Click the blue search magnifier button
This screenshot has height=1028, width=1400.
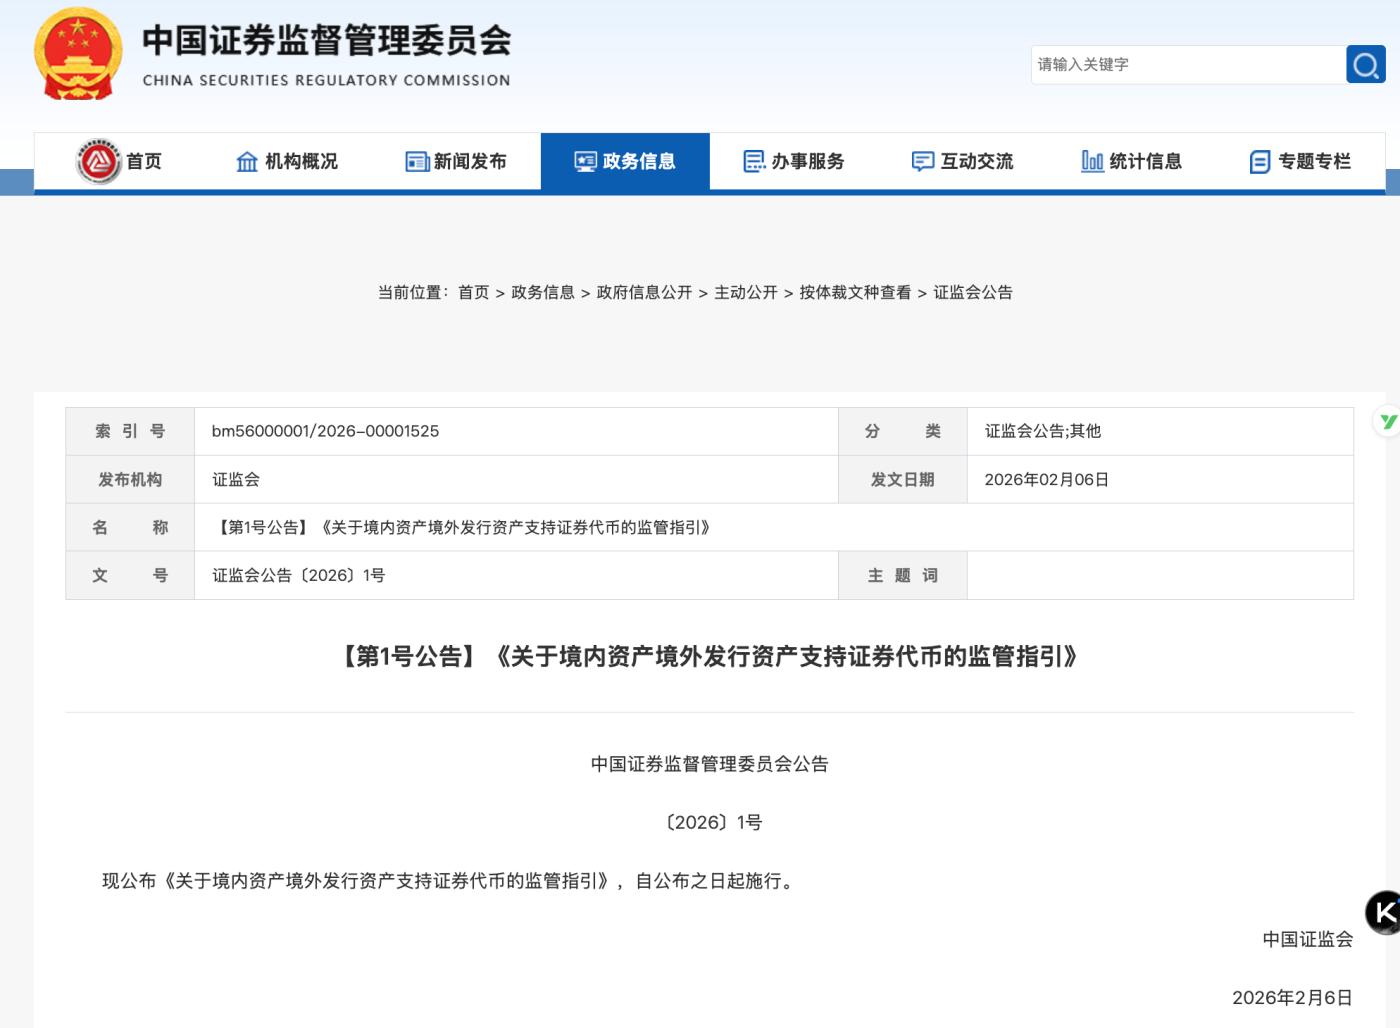[x=1365, y=65]
